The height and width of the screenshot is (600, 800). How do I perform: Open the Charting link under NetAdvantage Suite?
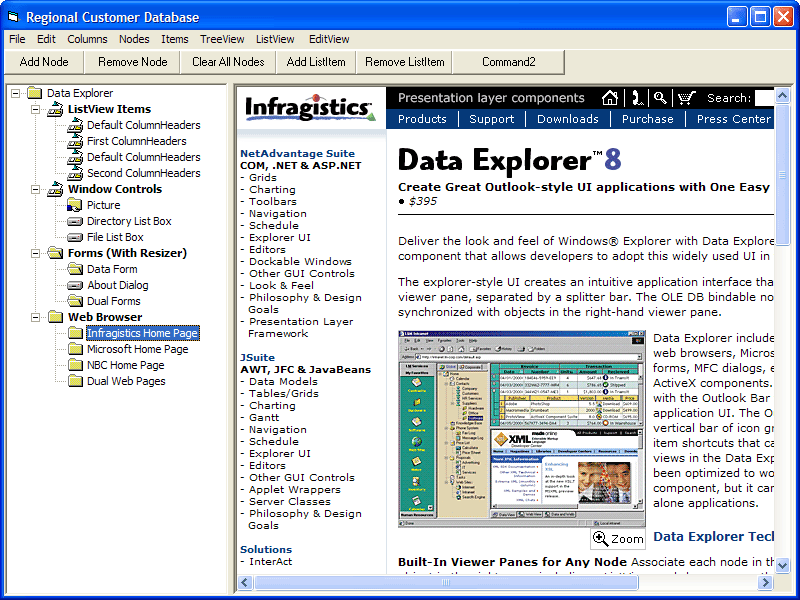click(x=272, y=189)
